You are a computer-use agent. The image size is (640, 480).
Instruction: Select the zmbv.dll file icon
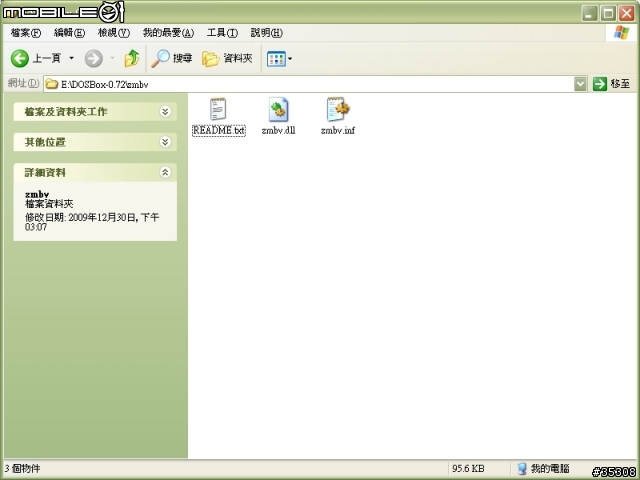[x=278, y=109]
